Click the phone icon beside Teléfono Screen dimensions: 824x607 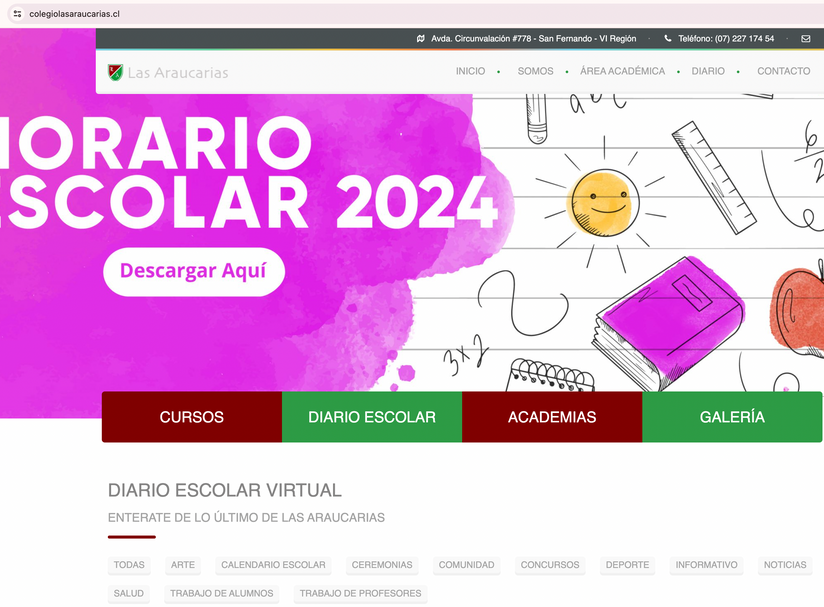[x=668, y=39]
